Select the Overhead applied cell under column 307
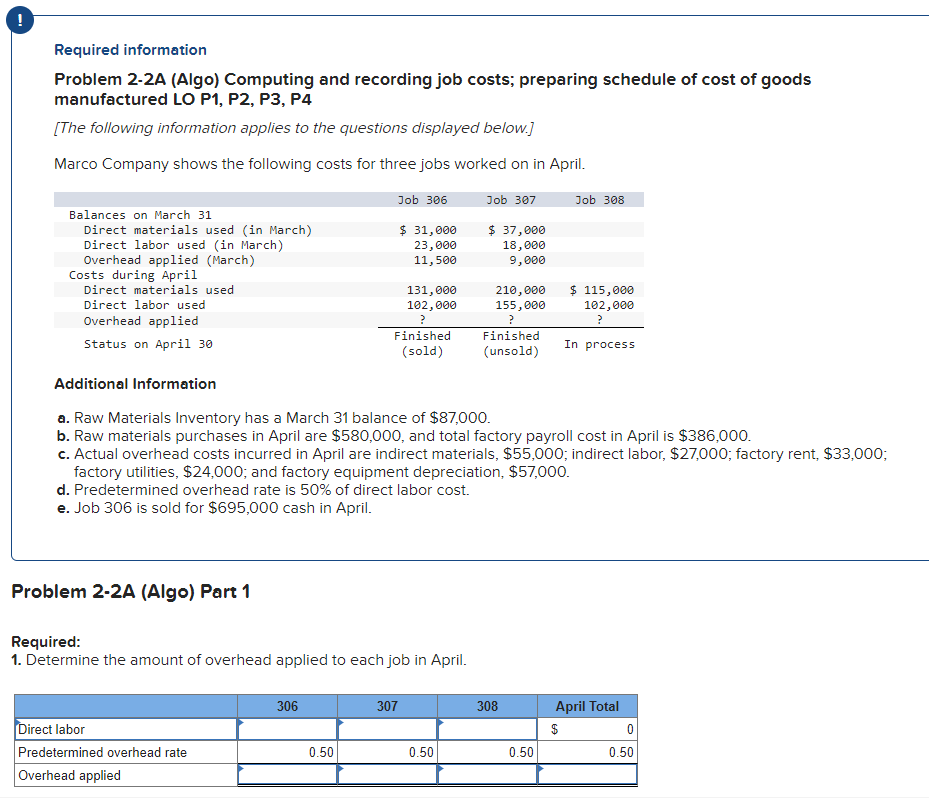 (x=390, y=775)
